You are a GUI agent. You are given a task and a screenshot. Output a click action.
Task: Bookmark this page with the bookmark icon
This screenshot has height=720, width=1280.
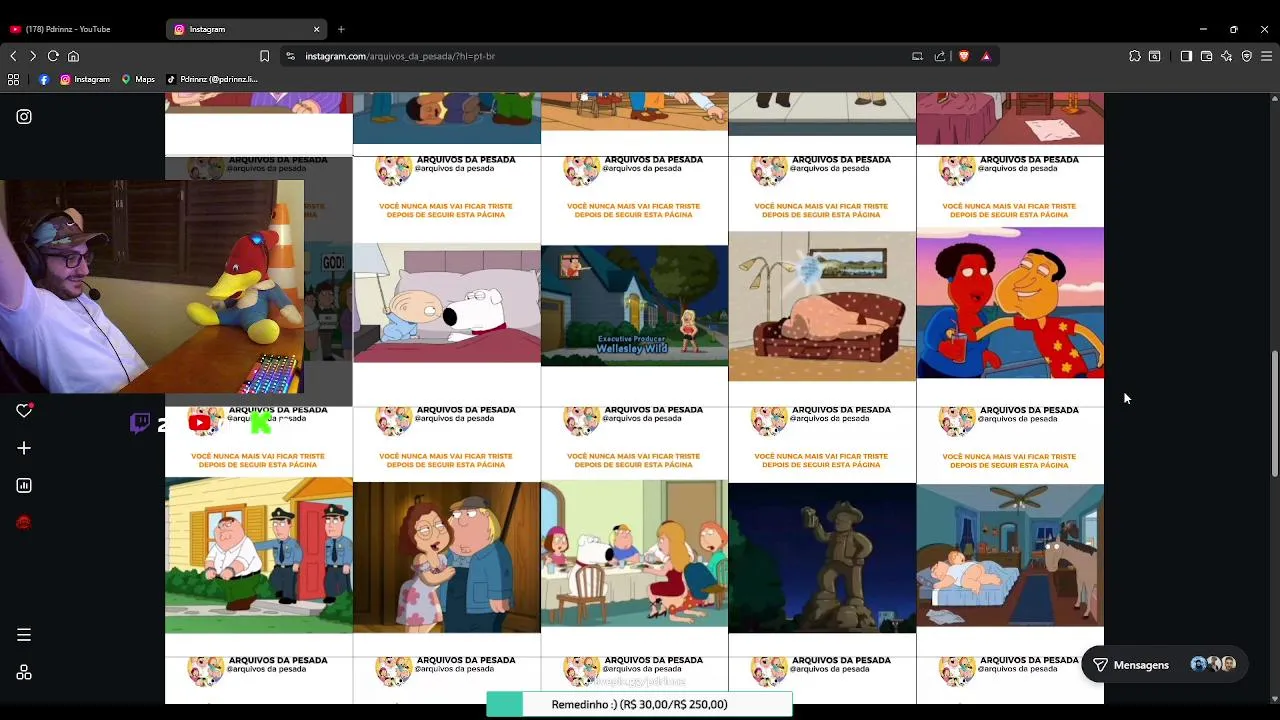pos(264,56)
